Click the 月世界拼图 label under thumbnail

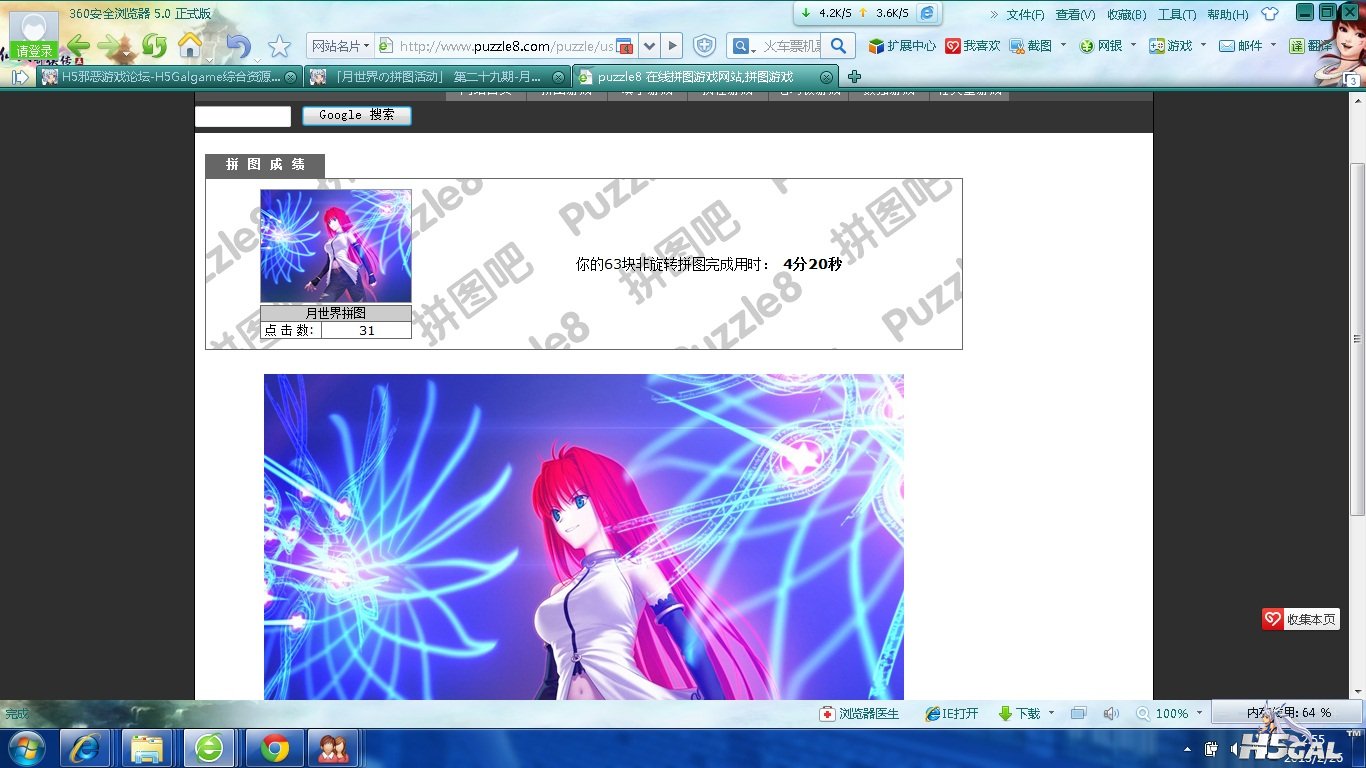pyautogui.click(x=336, y=313)
